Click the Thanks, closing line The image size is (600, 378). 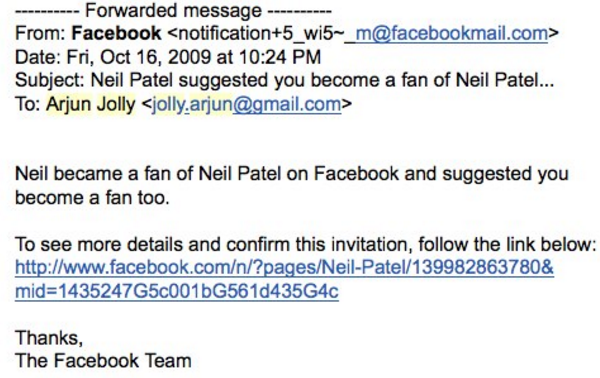pos(49,338)
